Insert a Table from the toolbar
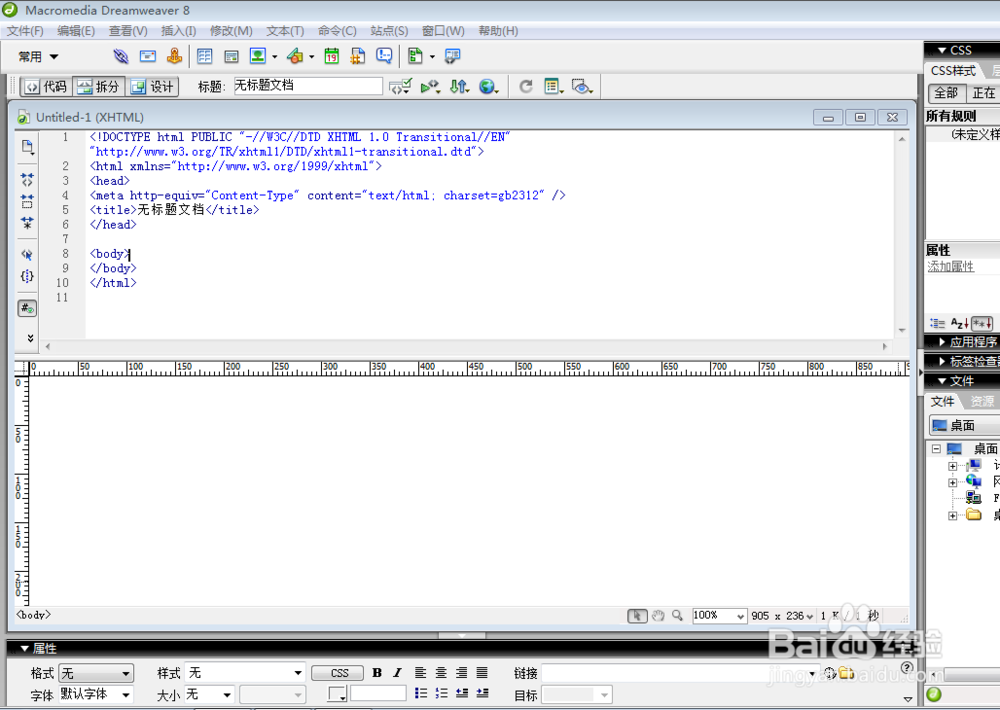The width and height of the screenshot is (1000, 710). coord(204,56)
